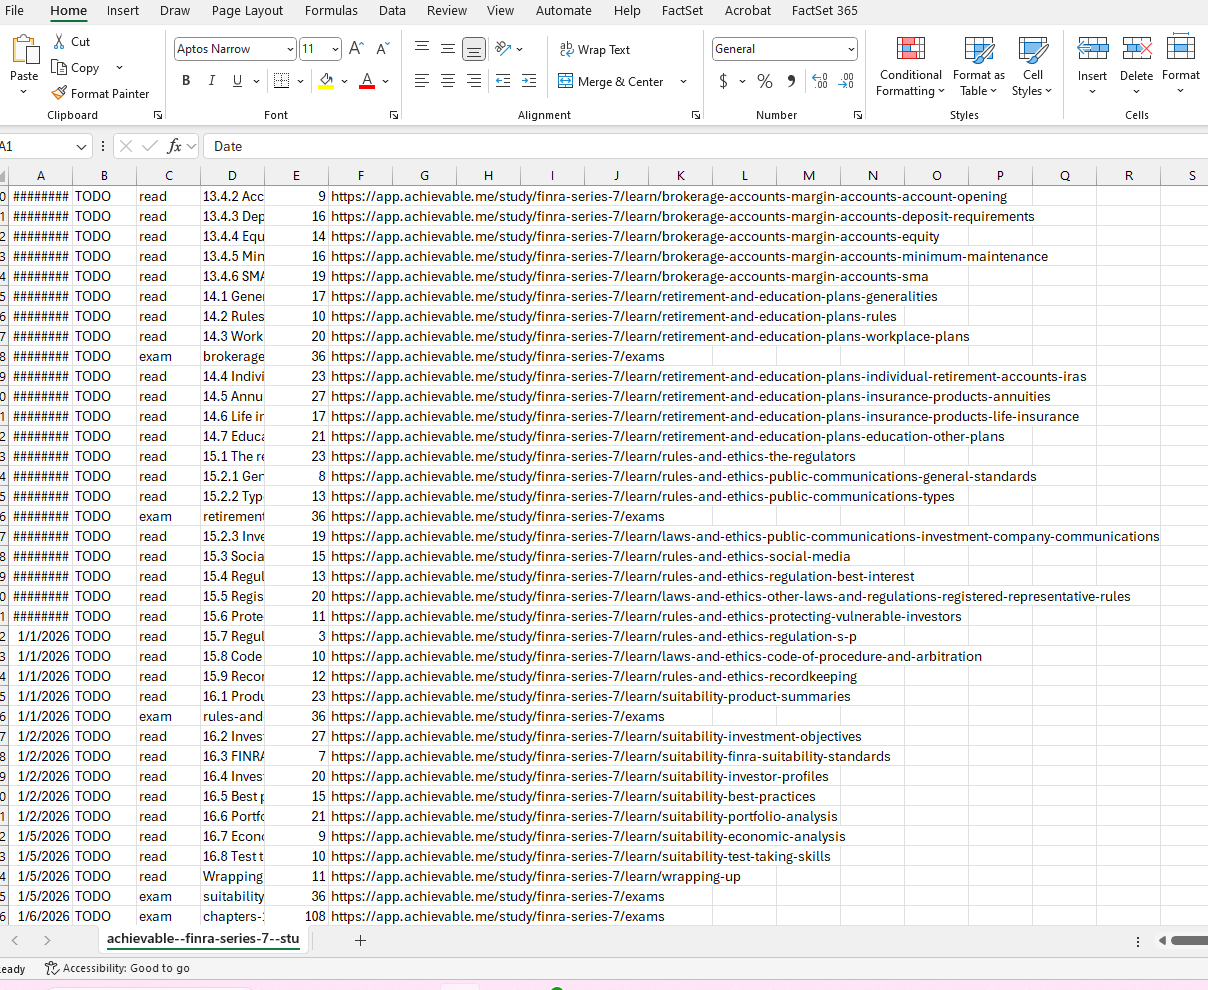Switch to the Page Layout tab
The image size is (1208, 990).
point(247,11)
